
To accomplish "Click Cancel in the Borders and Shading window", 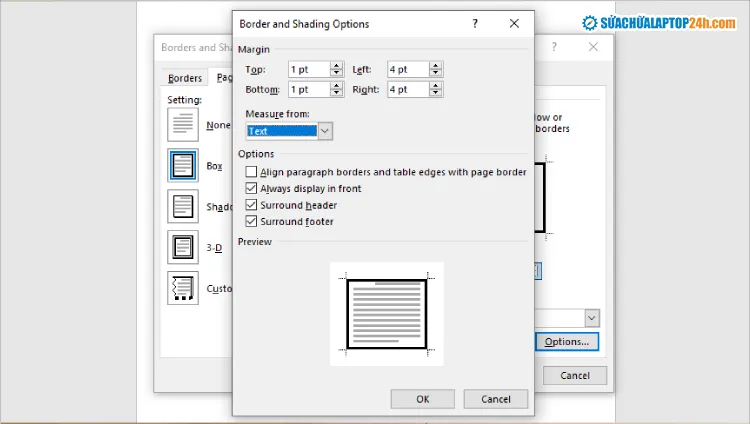I will coord(575,376).
